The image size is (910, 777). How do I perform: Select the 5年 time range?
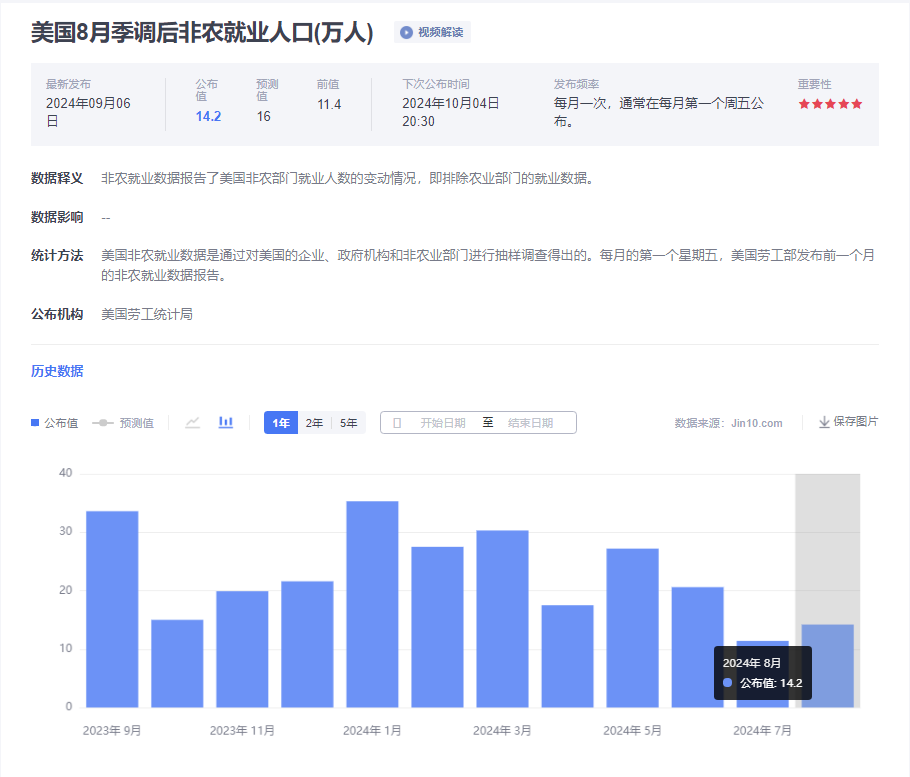[x=348, y=423]
